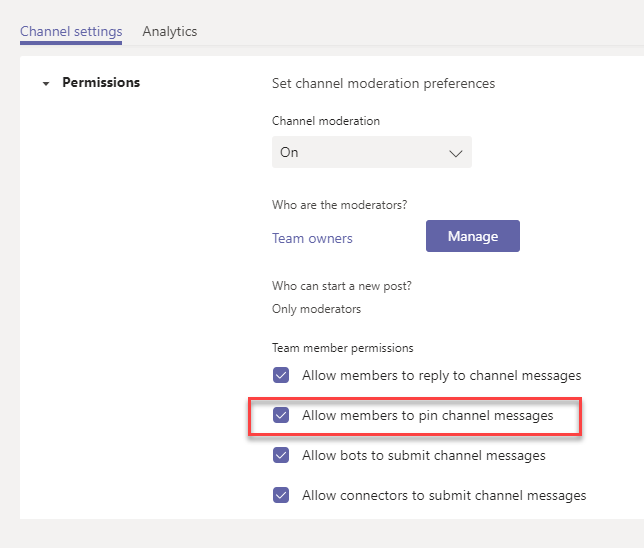The height and width of the screenshot is (548, 644).
Task: Click the 'On' value in moderation box
Action: click(289, 152)
